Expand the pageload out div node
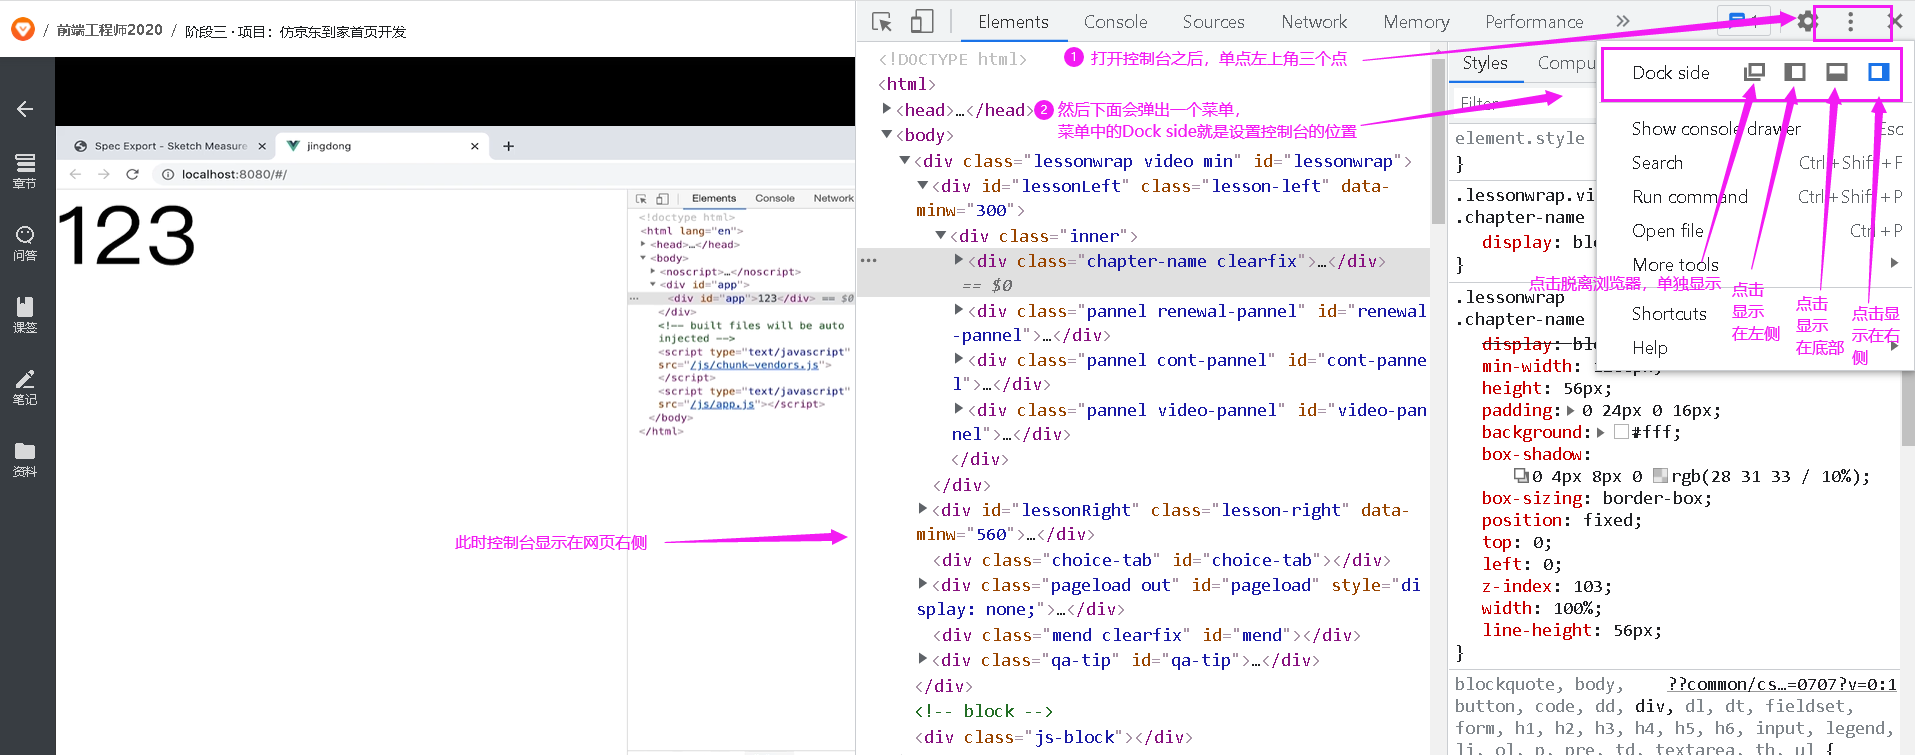 (x=923, y=583)
